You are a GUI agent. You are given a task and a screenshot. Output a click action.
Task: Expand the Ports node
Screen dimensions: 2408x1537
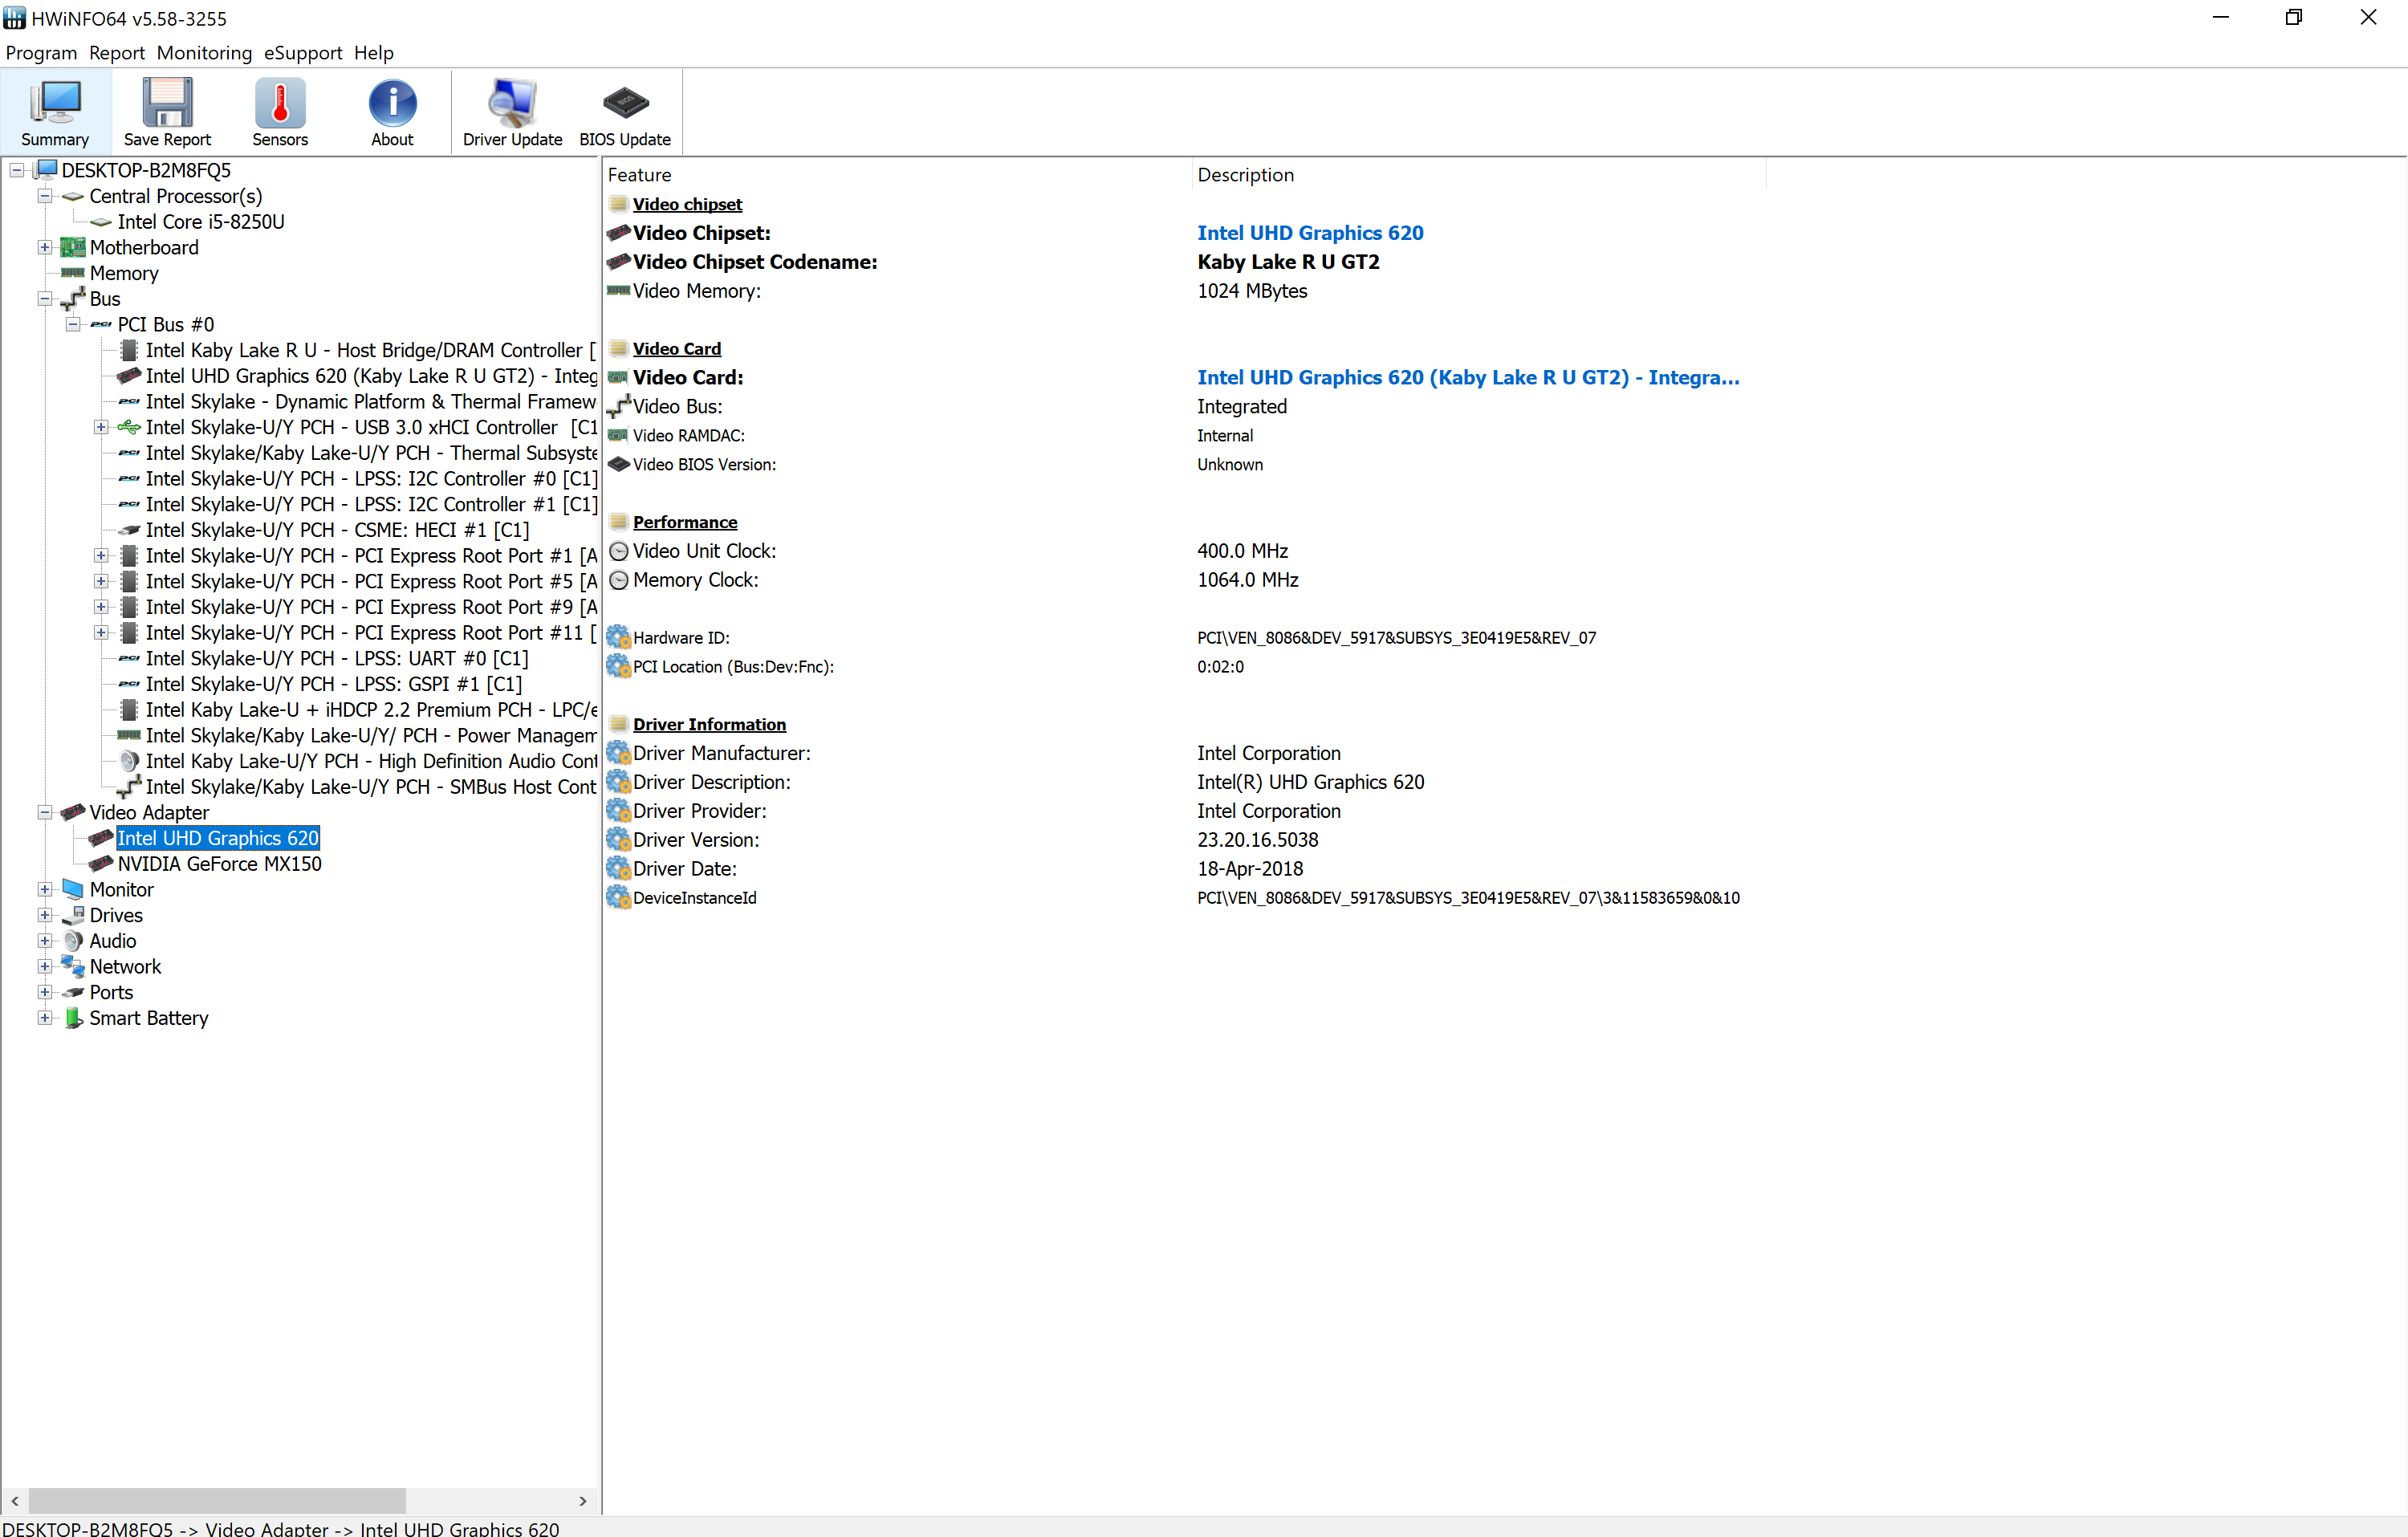click(45, 992)
